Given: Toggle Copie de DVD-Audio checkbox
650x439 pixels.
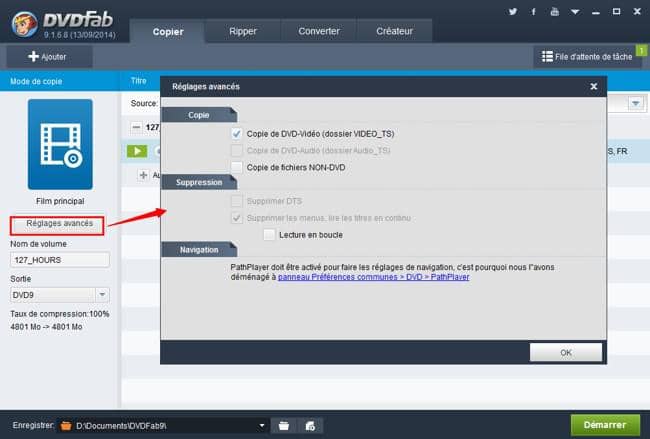Looking at the screenshot, I should [x=236, y=150].
